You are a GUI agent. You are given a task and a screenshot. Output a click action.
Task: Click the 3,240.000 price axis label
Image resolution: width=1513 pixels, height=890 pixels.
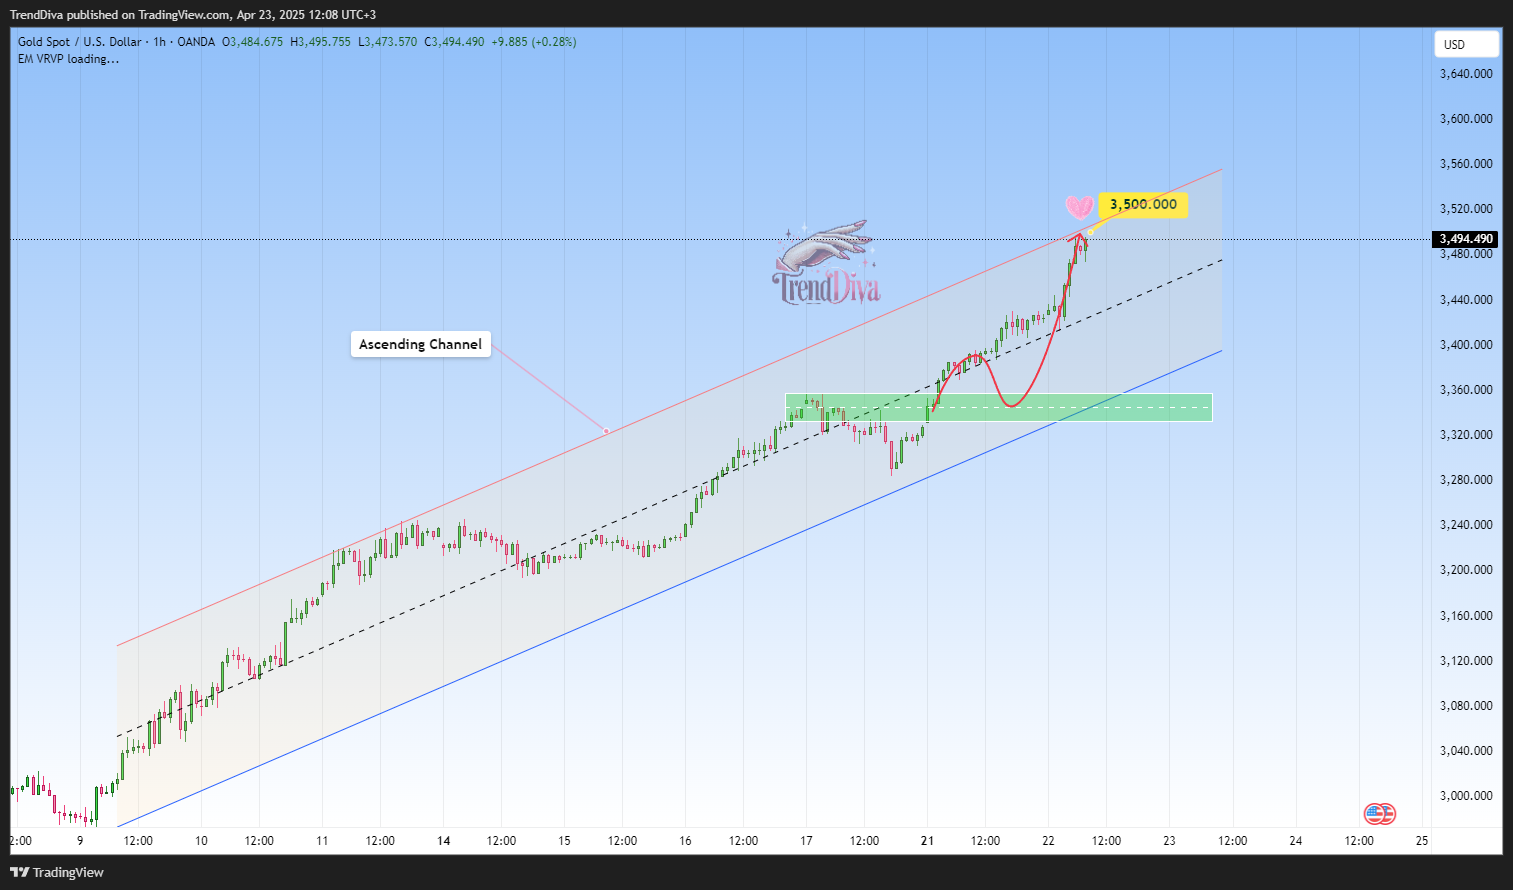(x=1466, y=525)
